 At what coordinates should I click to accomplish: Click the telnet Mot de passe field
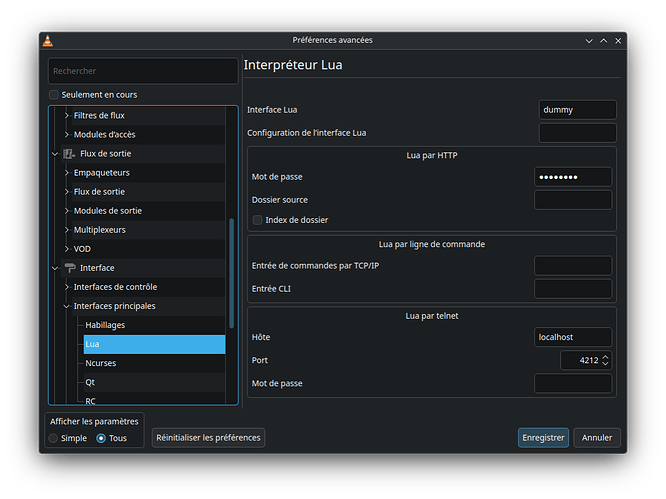(x=573, y=383)
